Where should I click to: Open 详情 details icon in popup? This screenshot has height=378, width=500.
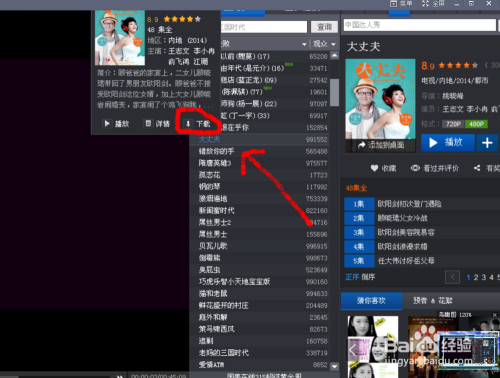[148, 124]
